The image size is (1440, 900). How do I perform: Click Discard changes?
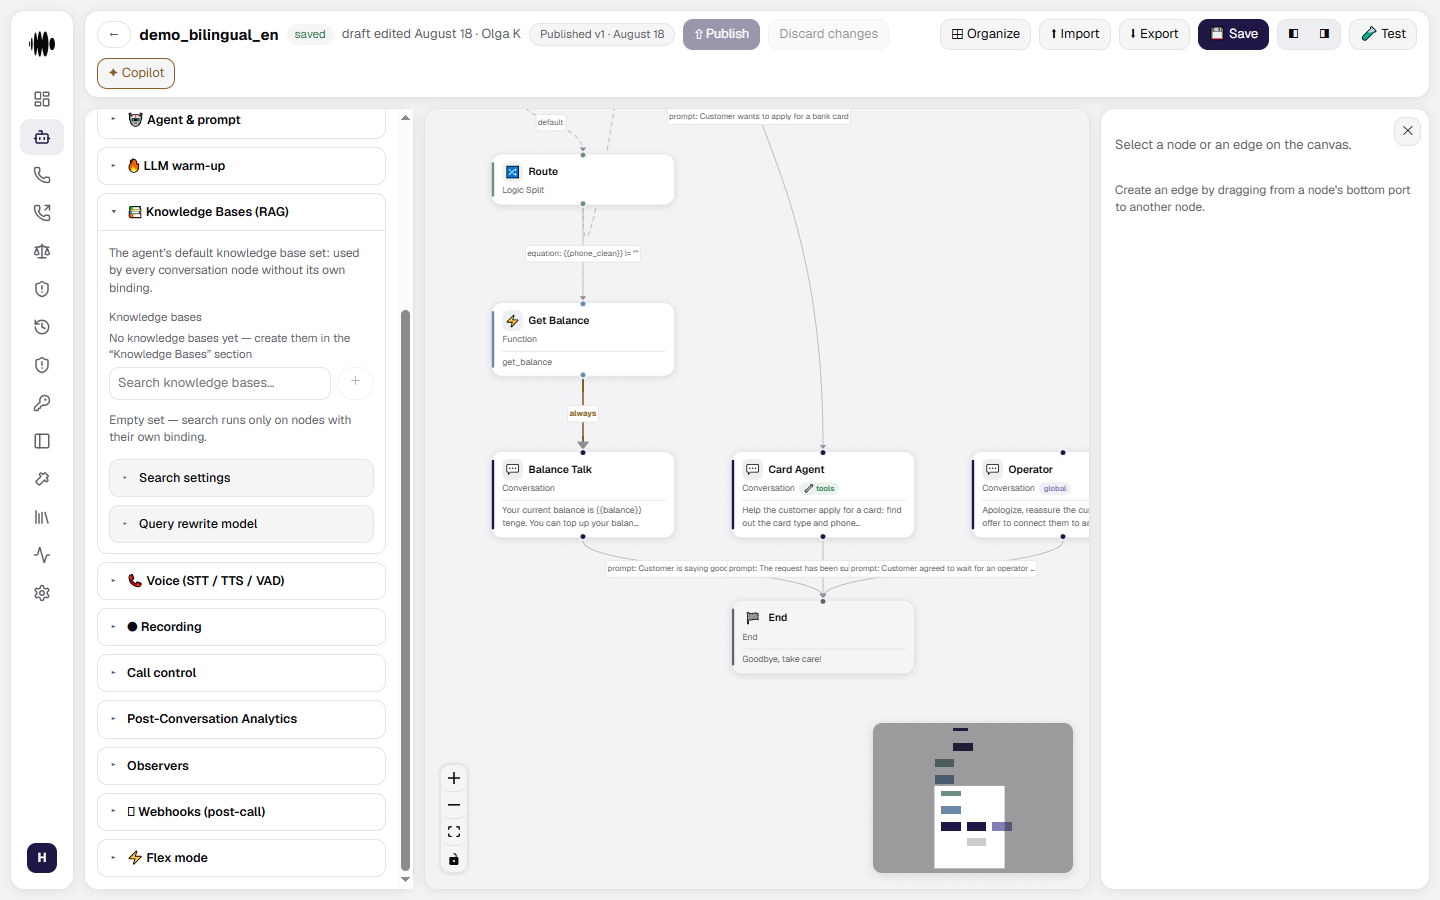point(828,34)
